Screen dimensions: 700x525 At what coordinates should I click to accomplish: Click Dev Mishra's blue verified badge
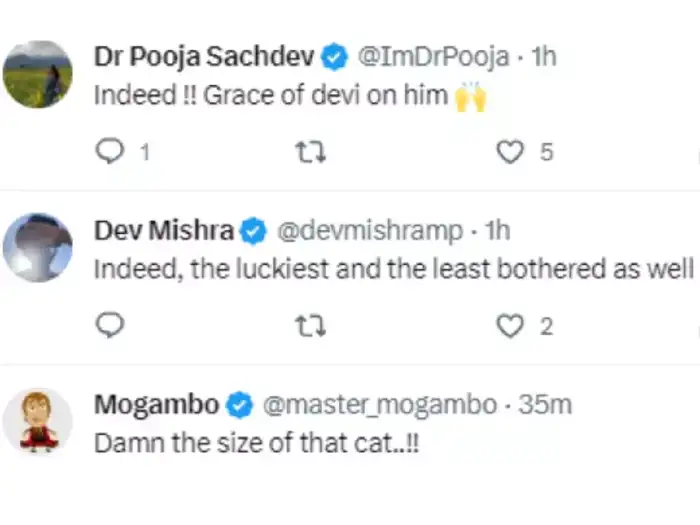[x=253, y=231]
